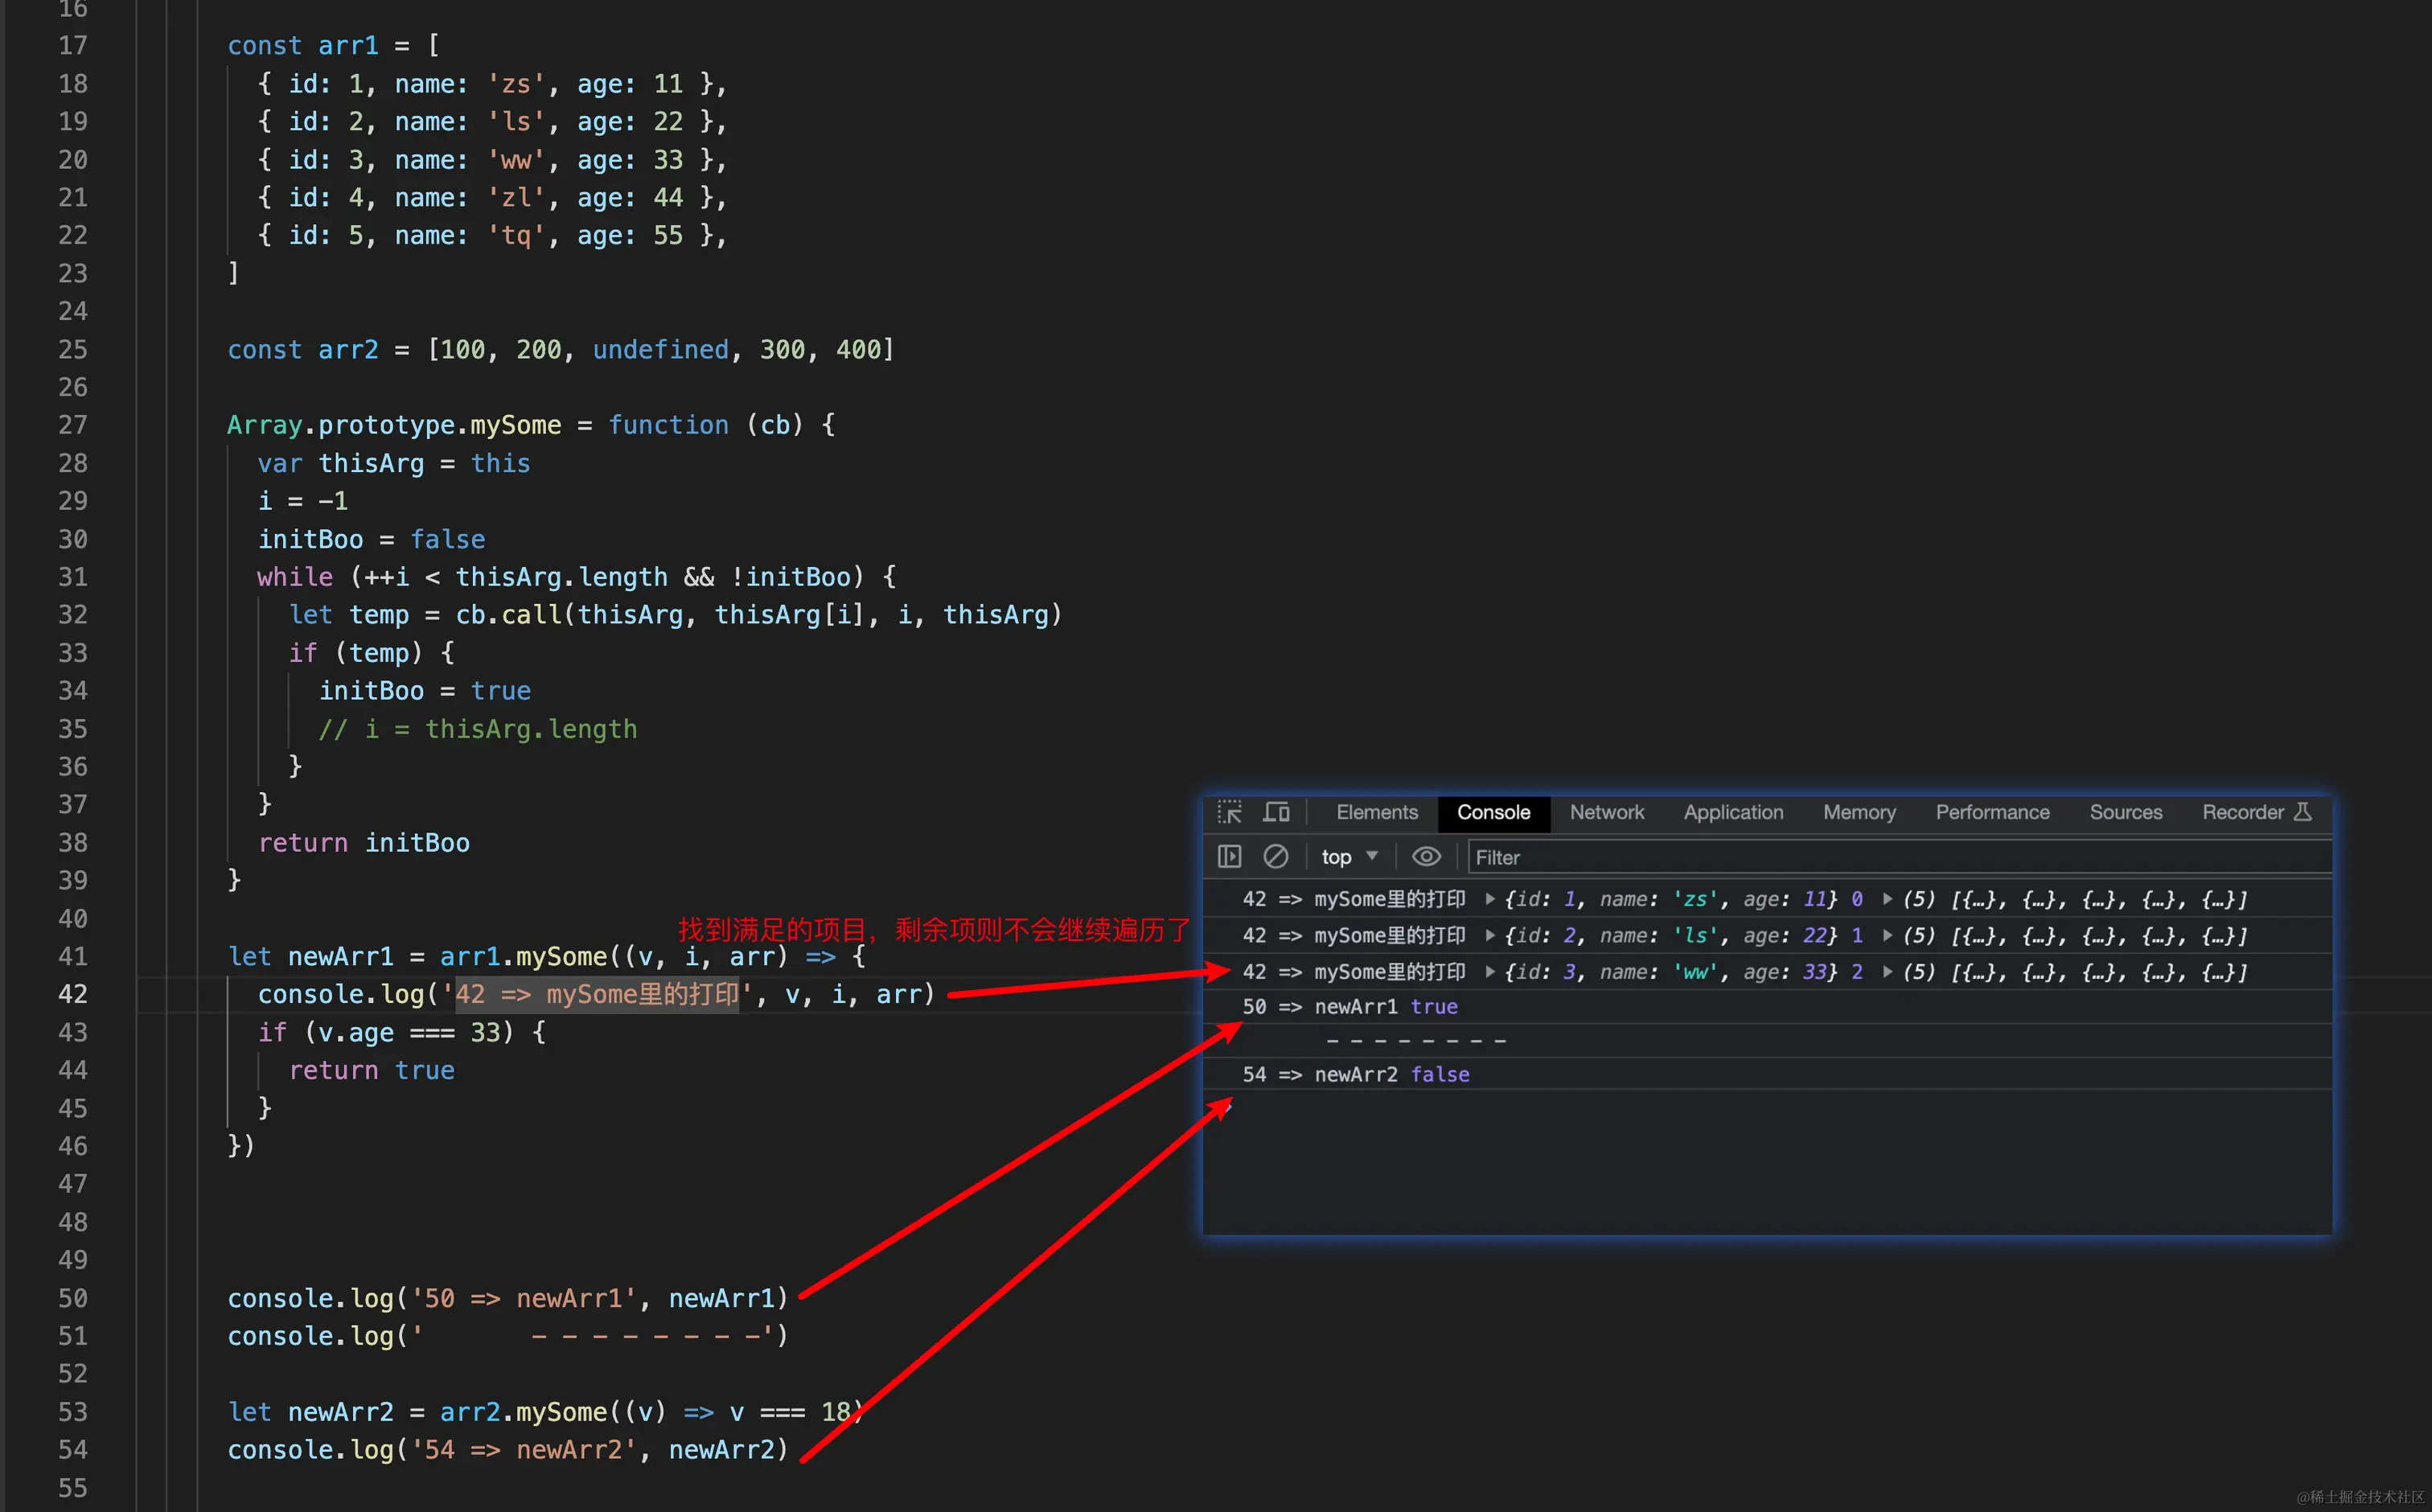Expand the id: 1 'zs' object
2432x1512 pixels.
click(x=1490, y=899)
